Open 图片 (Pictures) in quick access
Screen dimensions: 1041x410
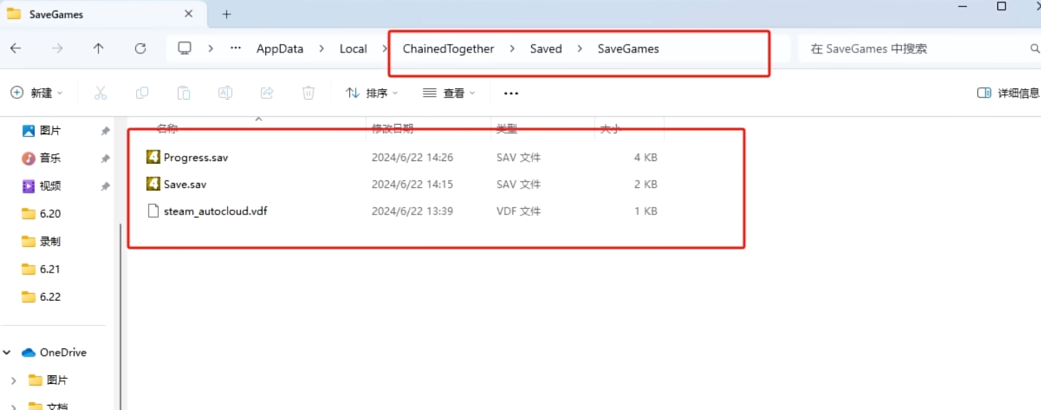[50, 131]
